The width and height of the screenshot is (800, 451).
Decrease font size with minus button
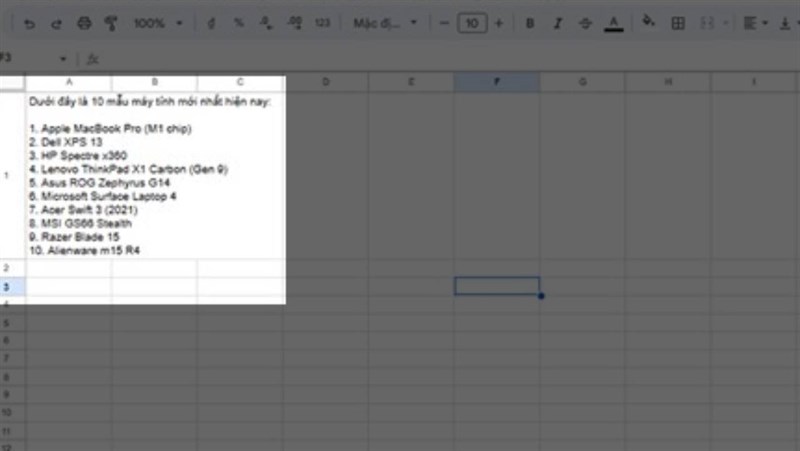coord(444,23)
